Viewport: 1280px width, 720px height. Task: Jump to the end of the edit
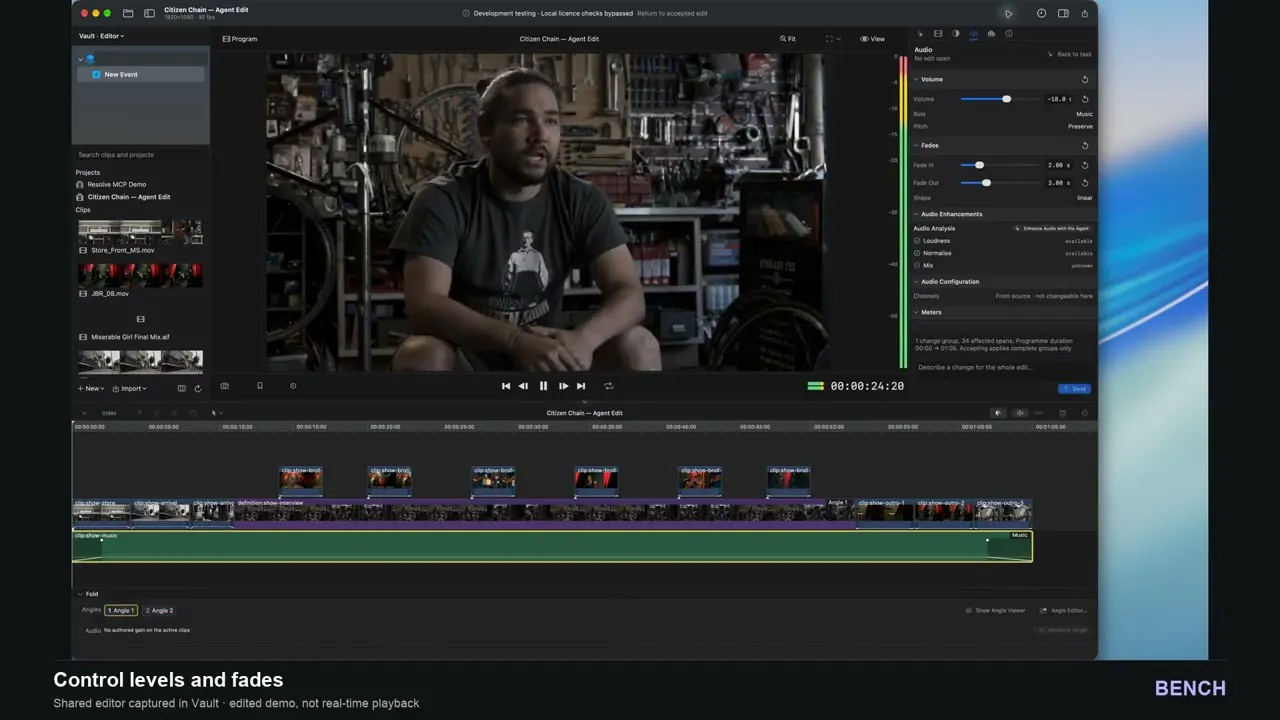coord(581,386)
